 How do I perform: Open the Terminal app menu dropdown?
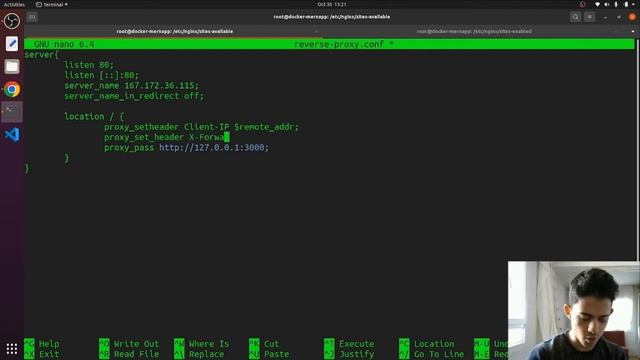[x=52, y=4]
